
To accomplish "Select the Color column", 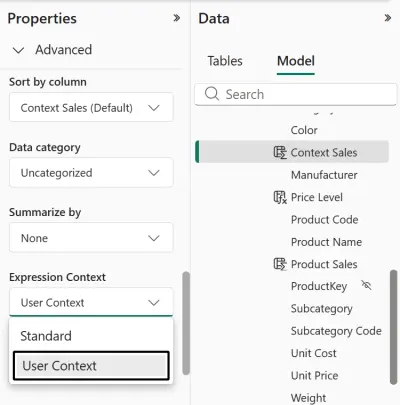I will click(x=304, y=130).
